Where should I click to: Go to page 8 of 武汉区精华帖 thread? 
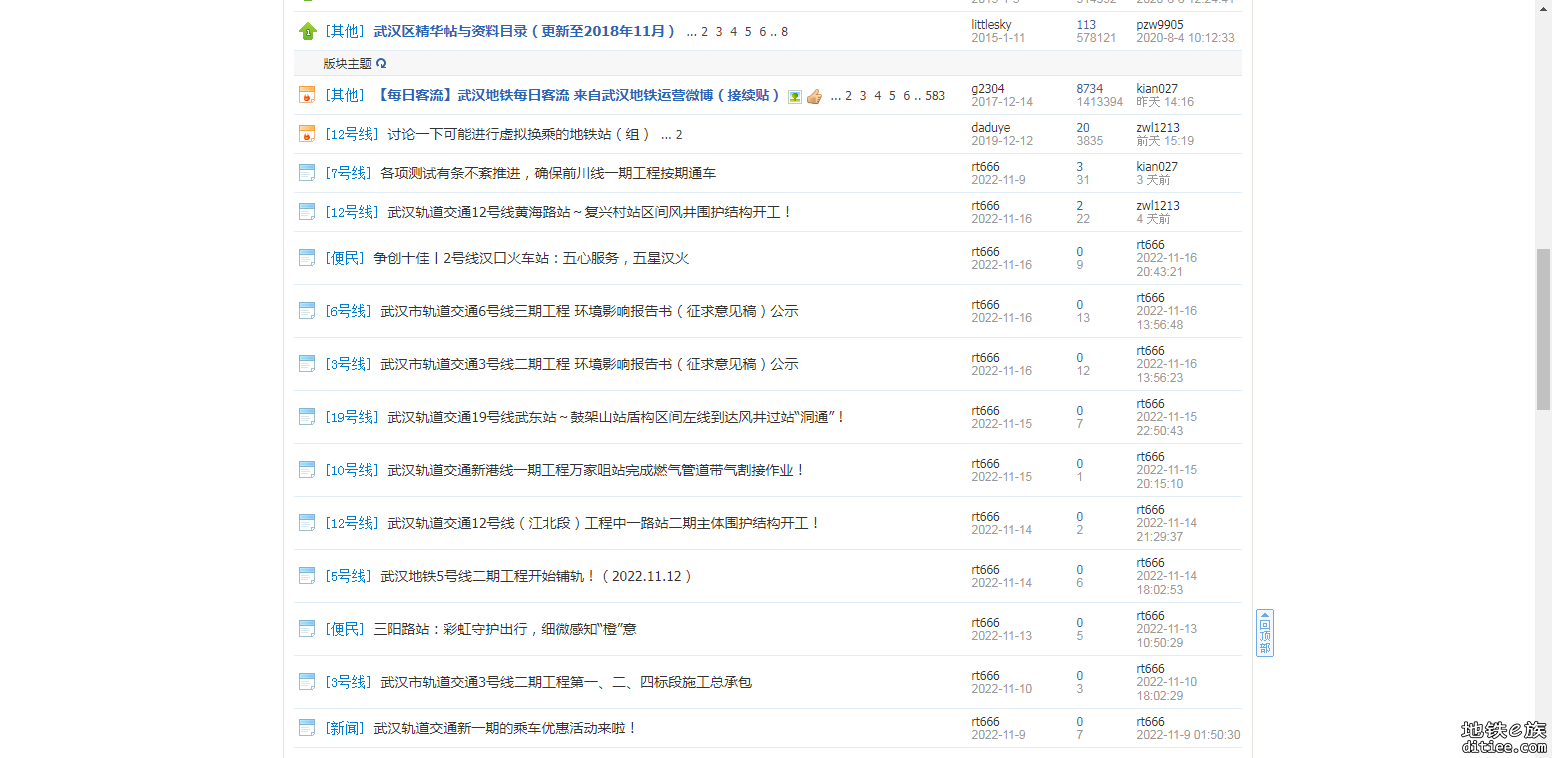tap(785, 32)
